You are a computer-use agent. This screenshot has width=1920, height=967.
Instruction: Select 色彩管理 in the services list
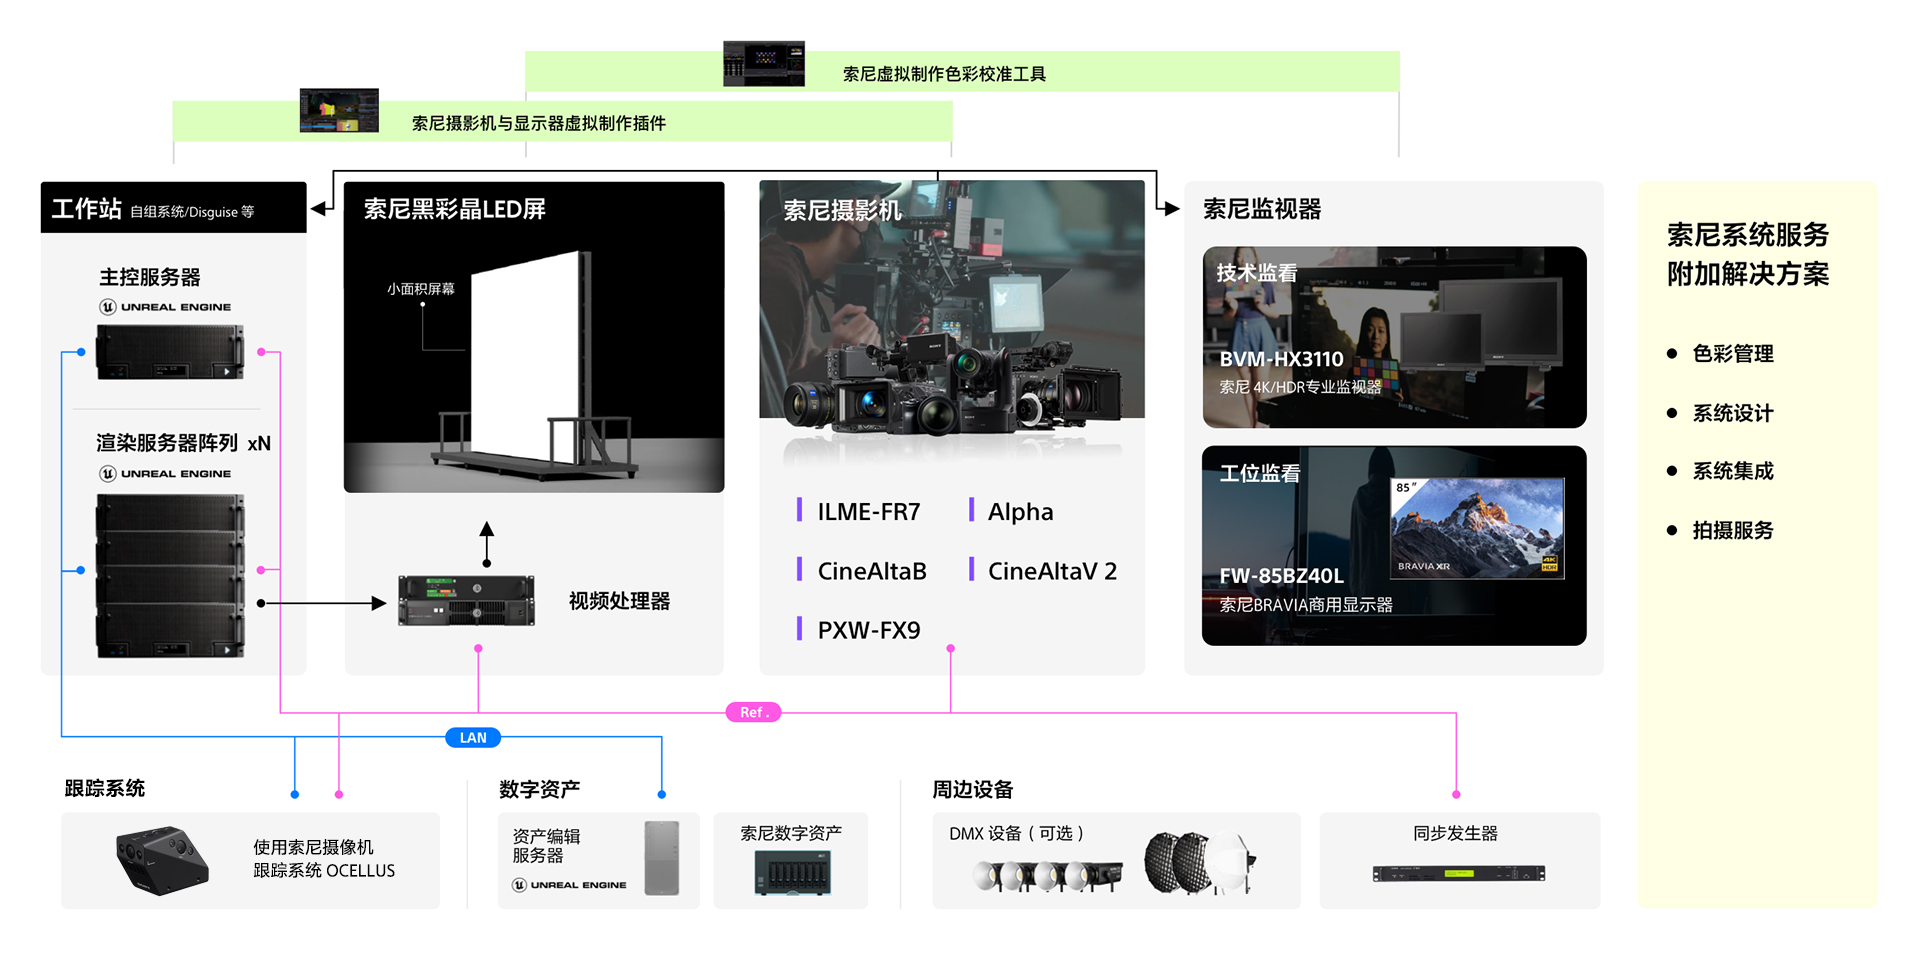click(1732, 354)
